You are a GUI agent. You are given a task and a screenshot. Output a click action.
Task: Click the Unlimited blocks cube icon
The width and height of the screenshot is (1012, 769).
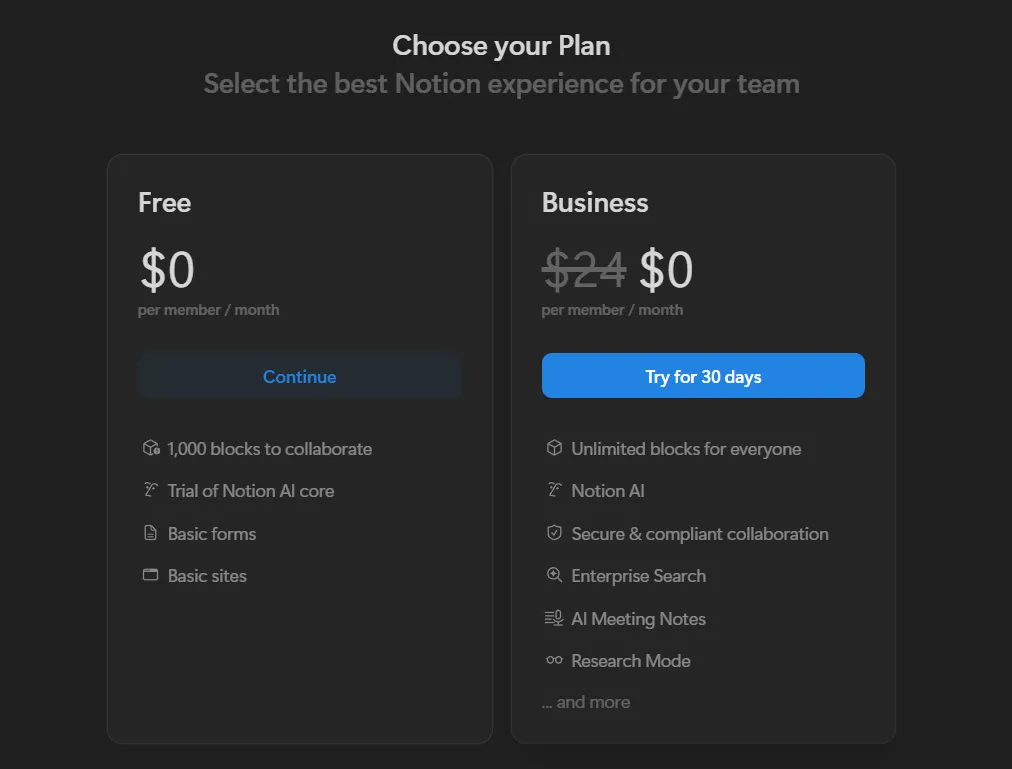click(554, 448)
